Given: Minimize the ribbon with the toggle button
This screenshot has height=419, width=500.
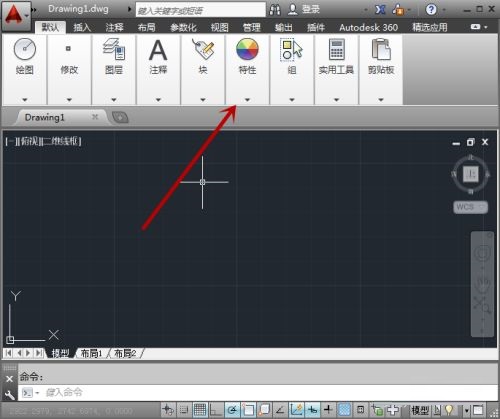Looking at the screenshot, I should tap(475, 27).
